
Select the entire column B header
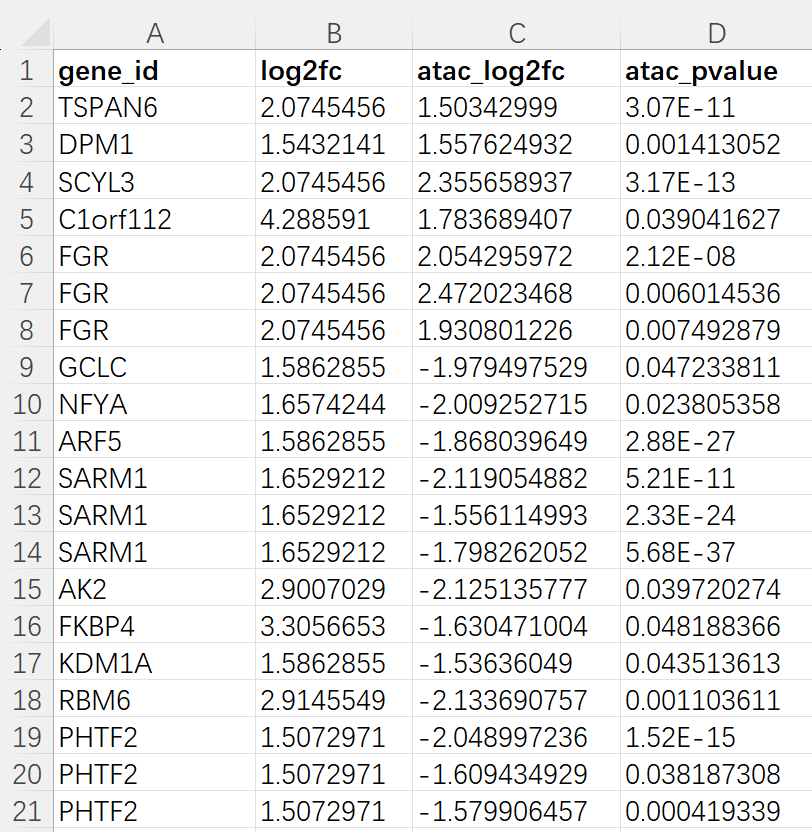[334, 33]
